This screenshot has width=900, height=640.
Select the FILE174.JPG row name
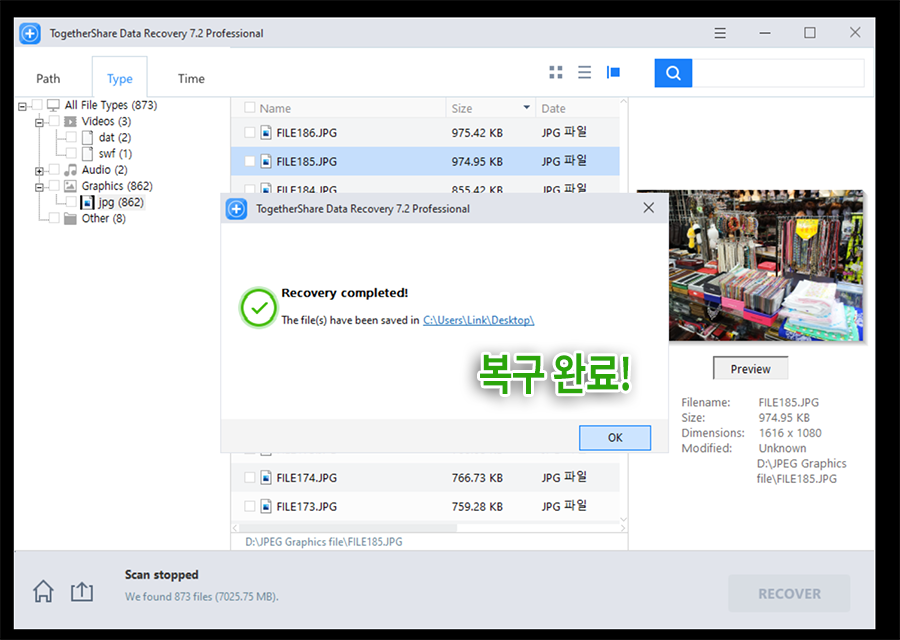tap(307, 478)
